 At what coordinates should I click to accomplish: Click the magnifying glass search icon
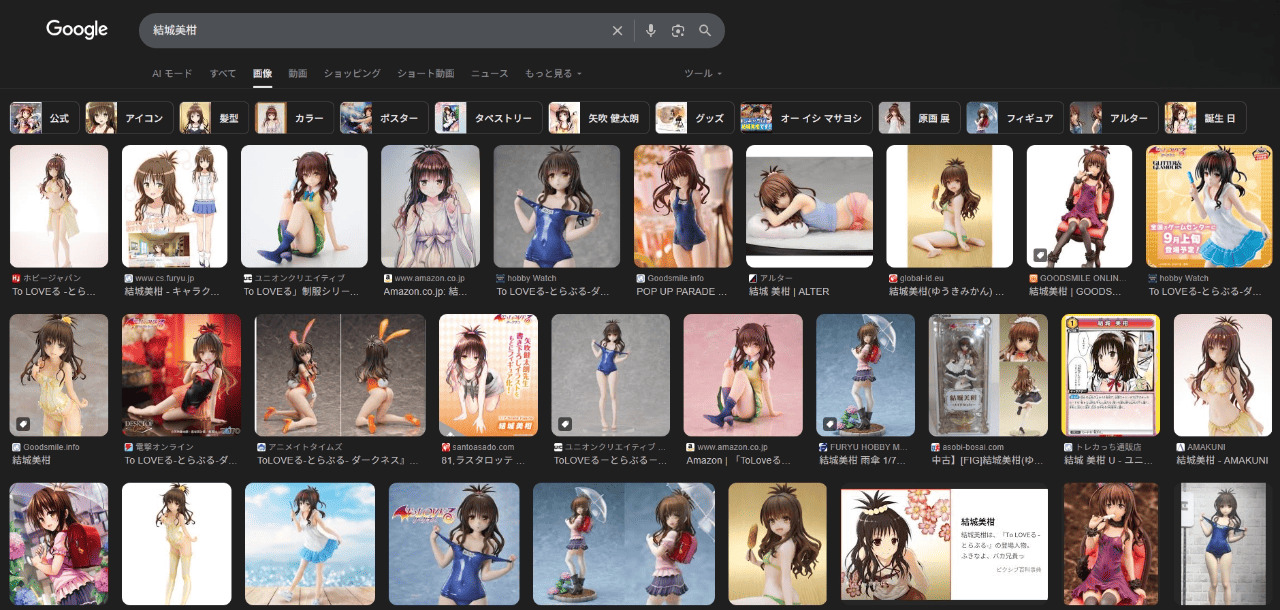tap(705, 31)
